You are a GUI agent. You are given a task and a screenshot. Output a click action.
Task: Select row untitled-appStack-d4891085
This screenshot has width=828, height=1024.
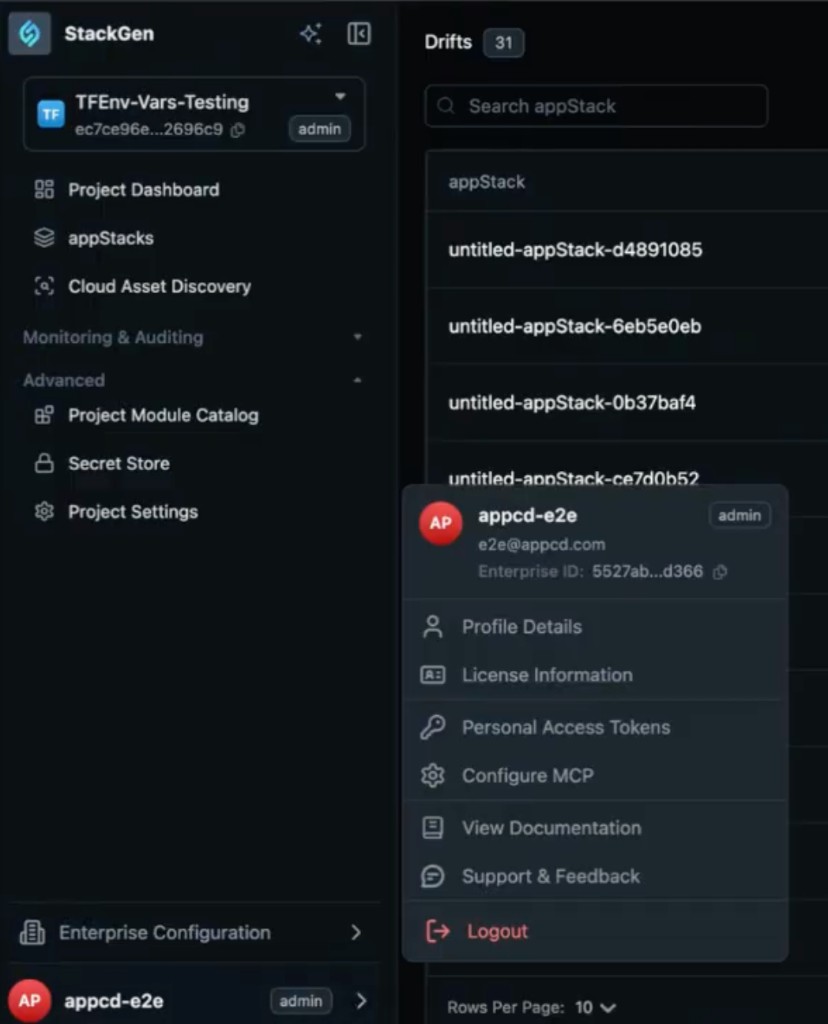627,249
